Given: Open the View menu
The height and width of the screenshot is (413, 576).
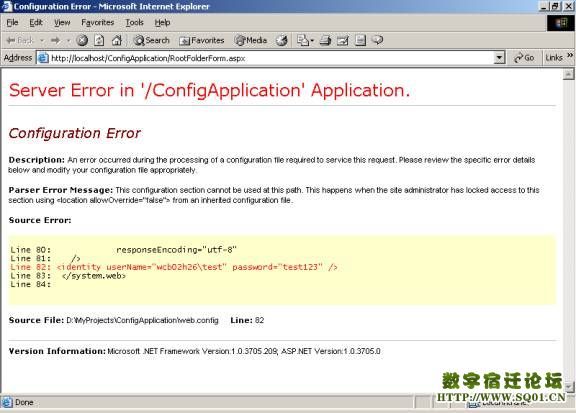Looking at the screenshot, I should (62, 23).
